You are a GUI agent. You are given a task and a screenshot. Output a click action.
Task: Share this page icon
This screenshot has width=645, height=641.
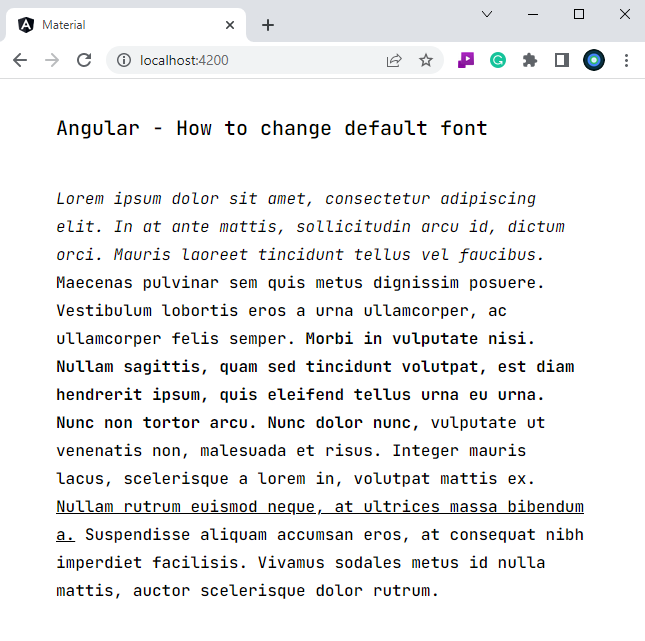tap(394, 60)
